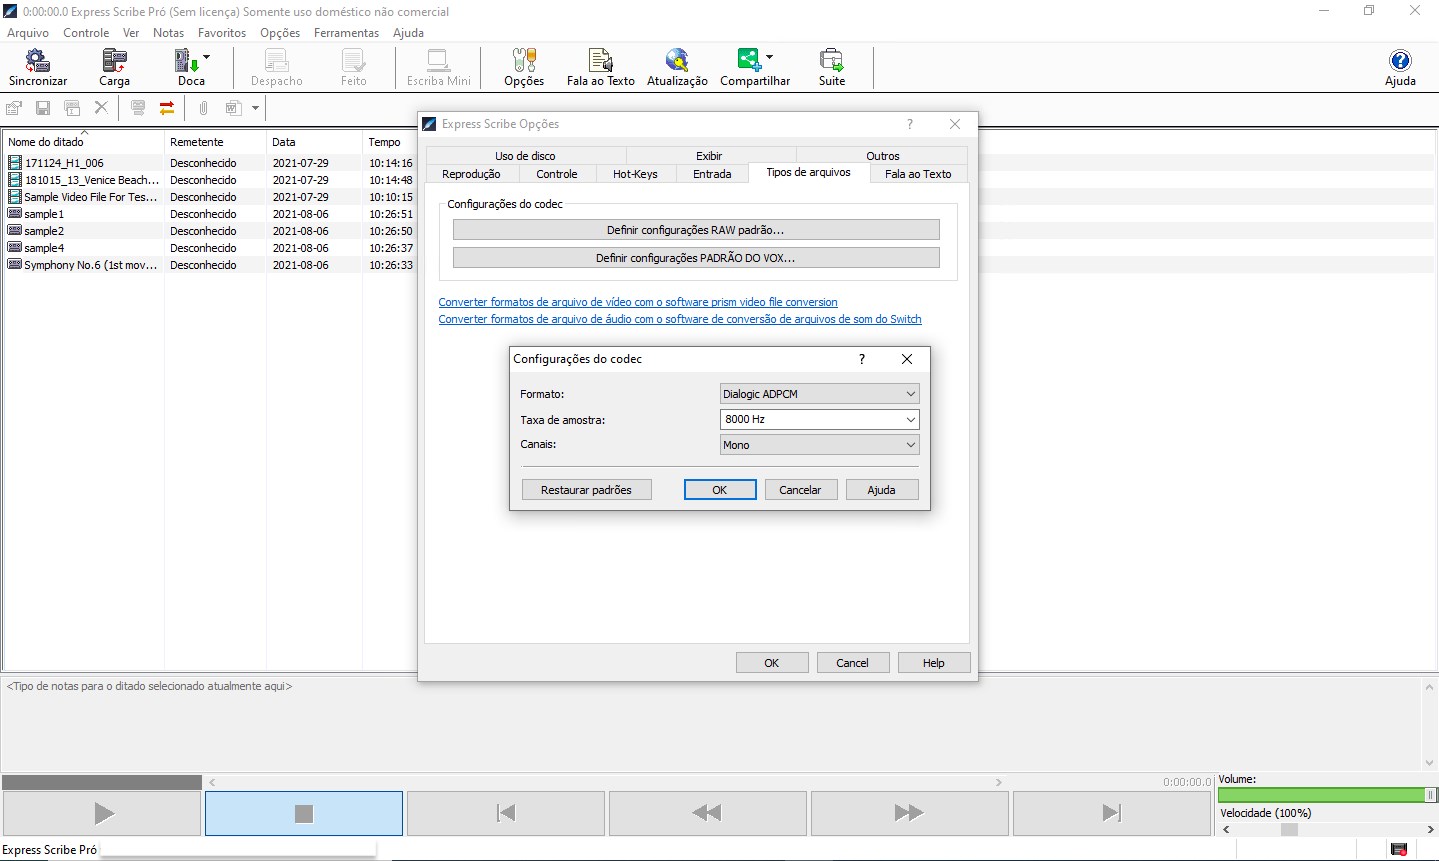
Task: Click the Volume slider handle
Action: coord(1431,795)
